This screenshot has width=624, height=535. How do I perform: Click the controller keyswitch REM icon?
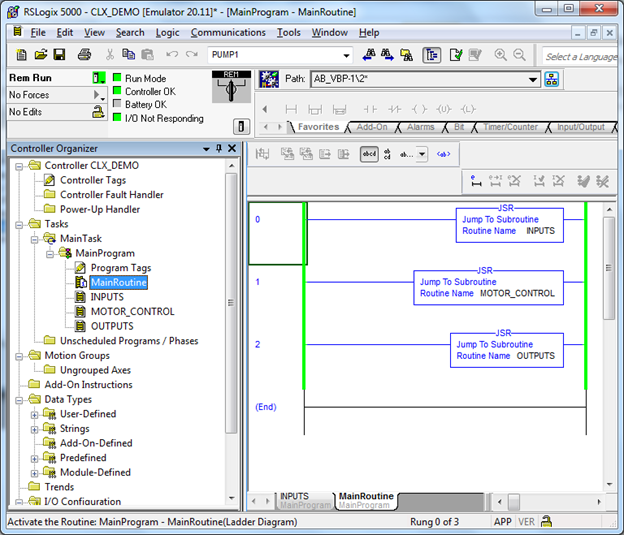[x=231, y=89]
